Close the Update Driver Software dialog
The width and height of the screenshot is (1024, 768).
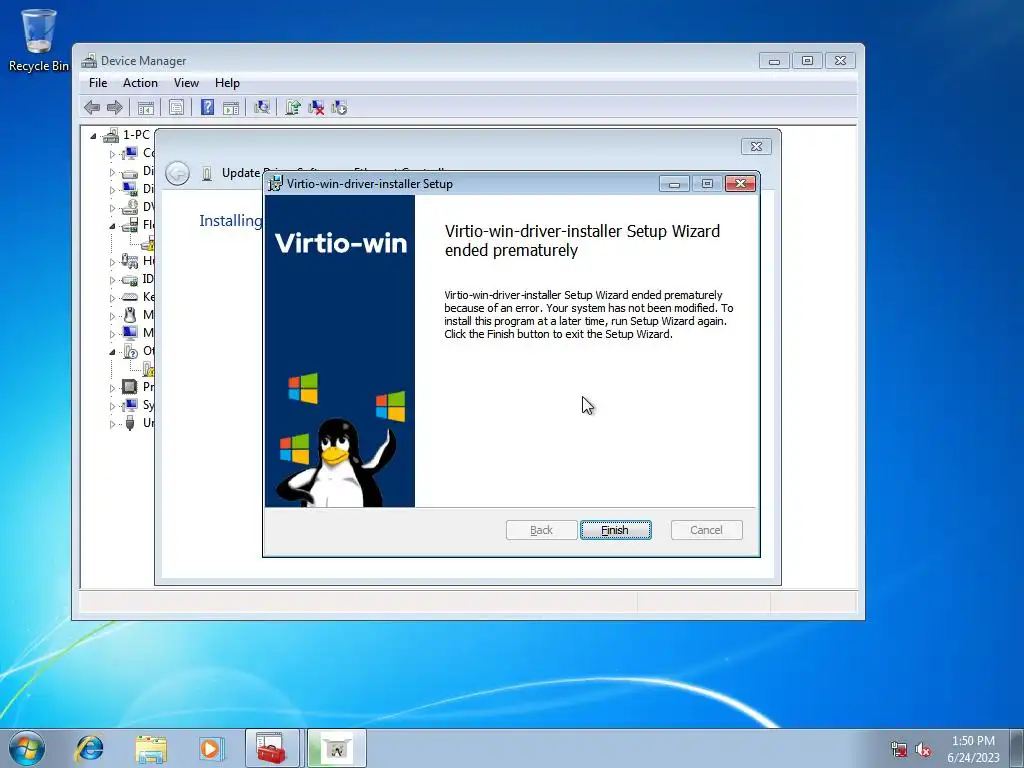(x=756, y=146)
